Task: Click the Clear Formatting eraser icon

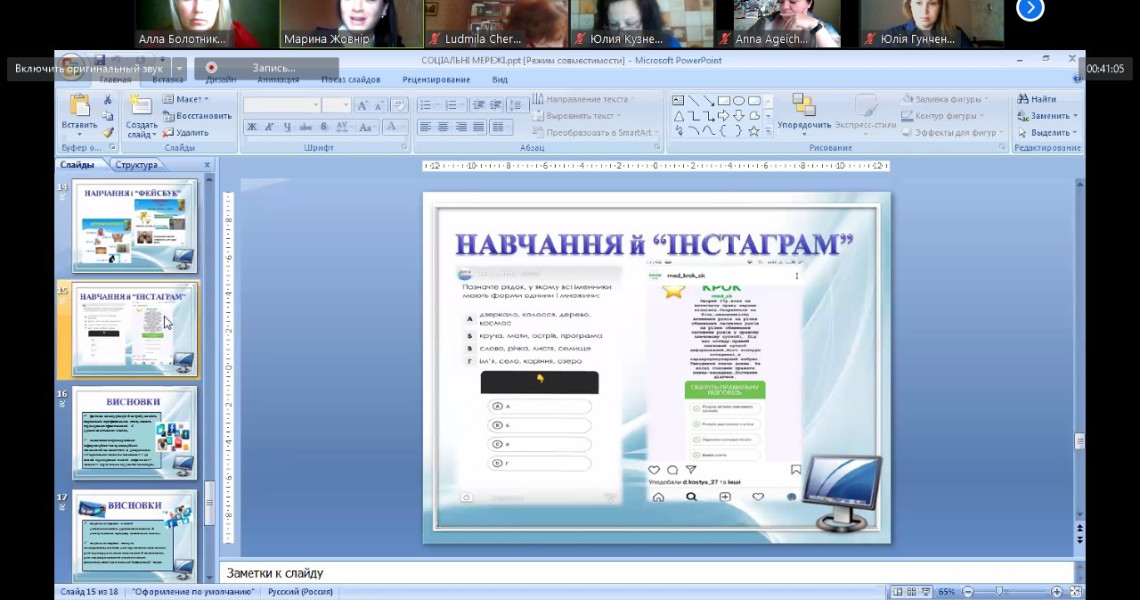Action: click(x=398, y=105)
